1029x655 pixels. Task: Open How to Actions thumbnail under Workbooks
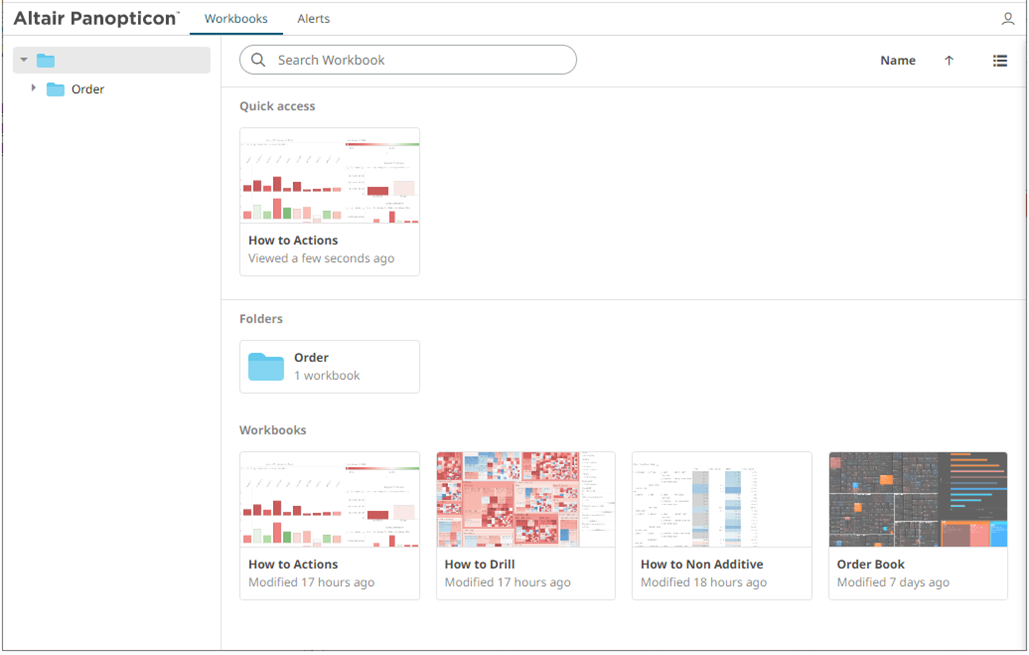[x=329, y=500]
